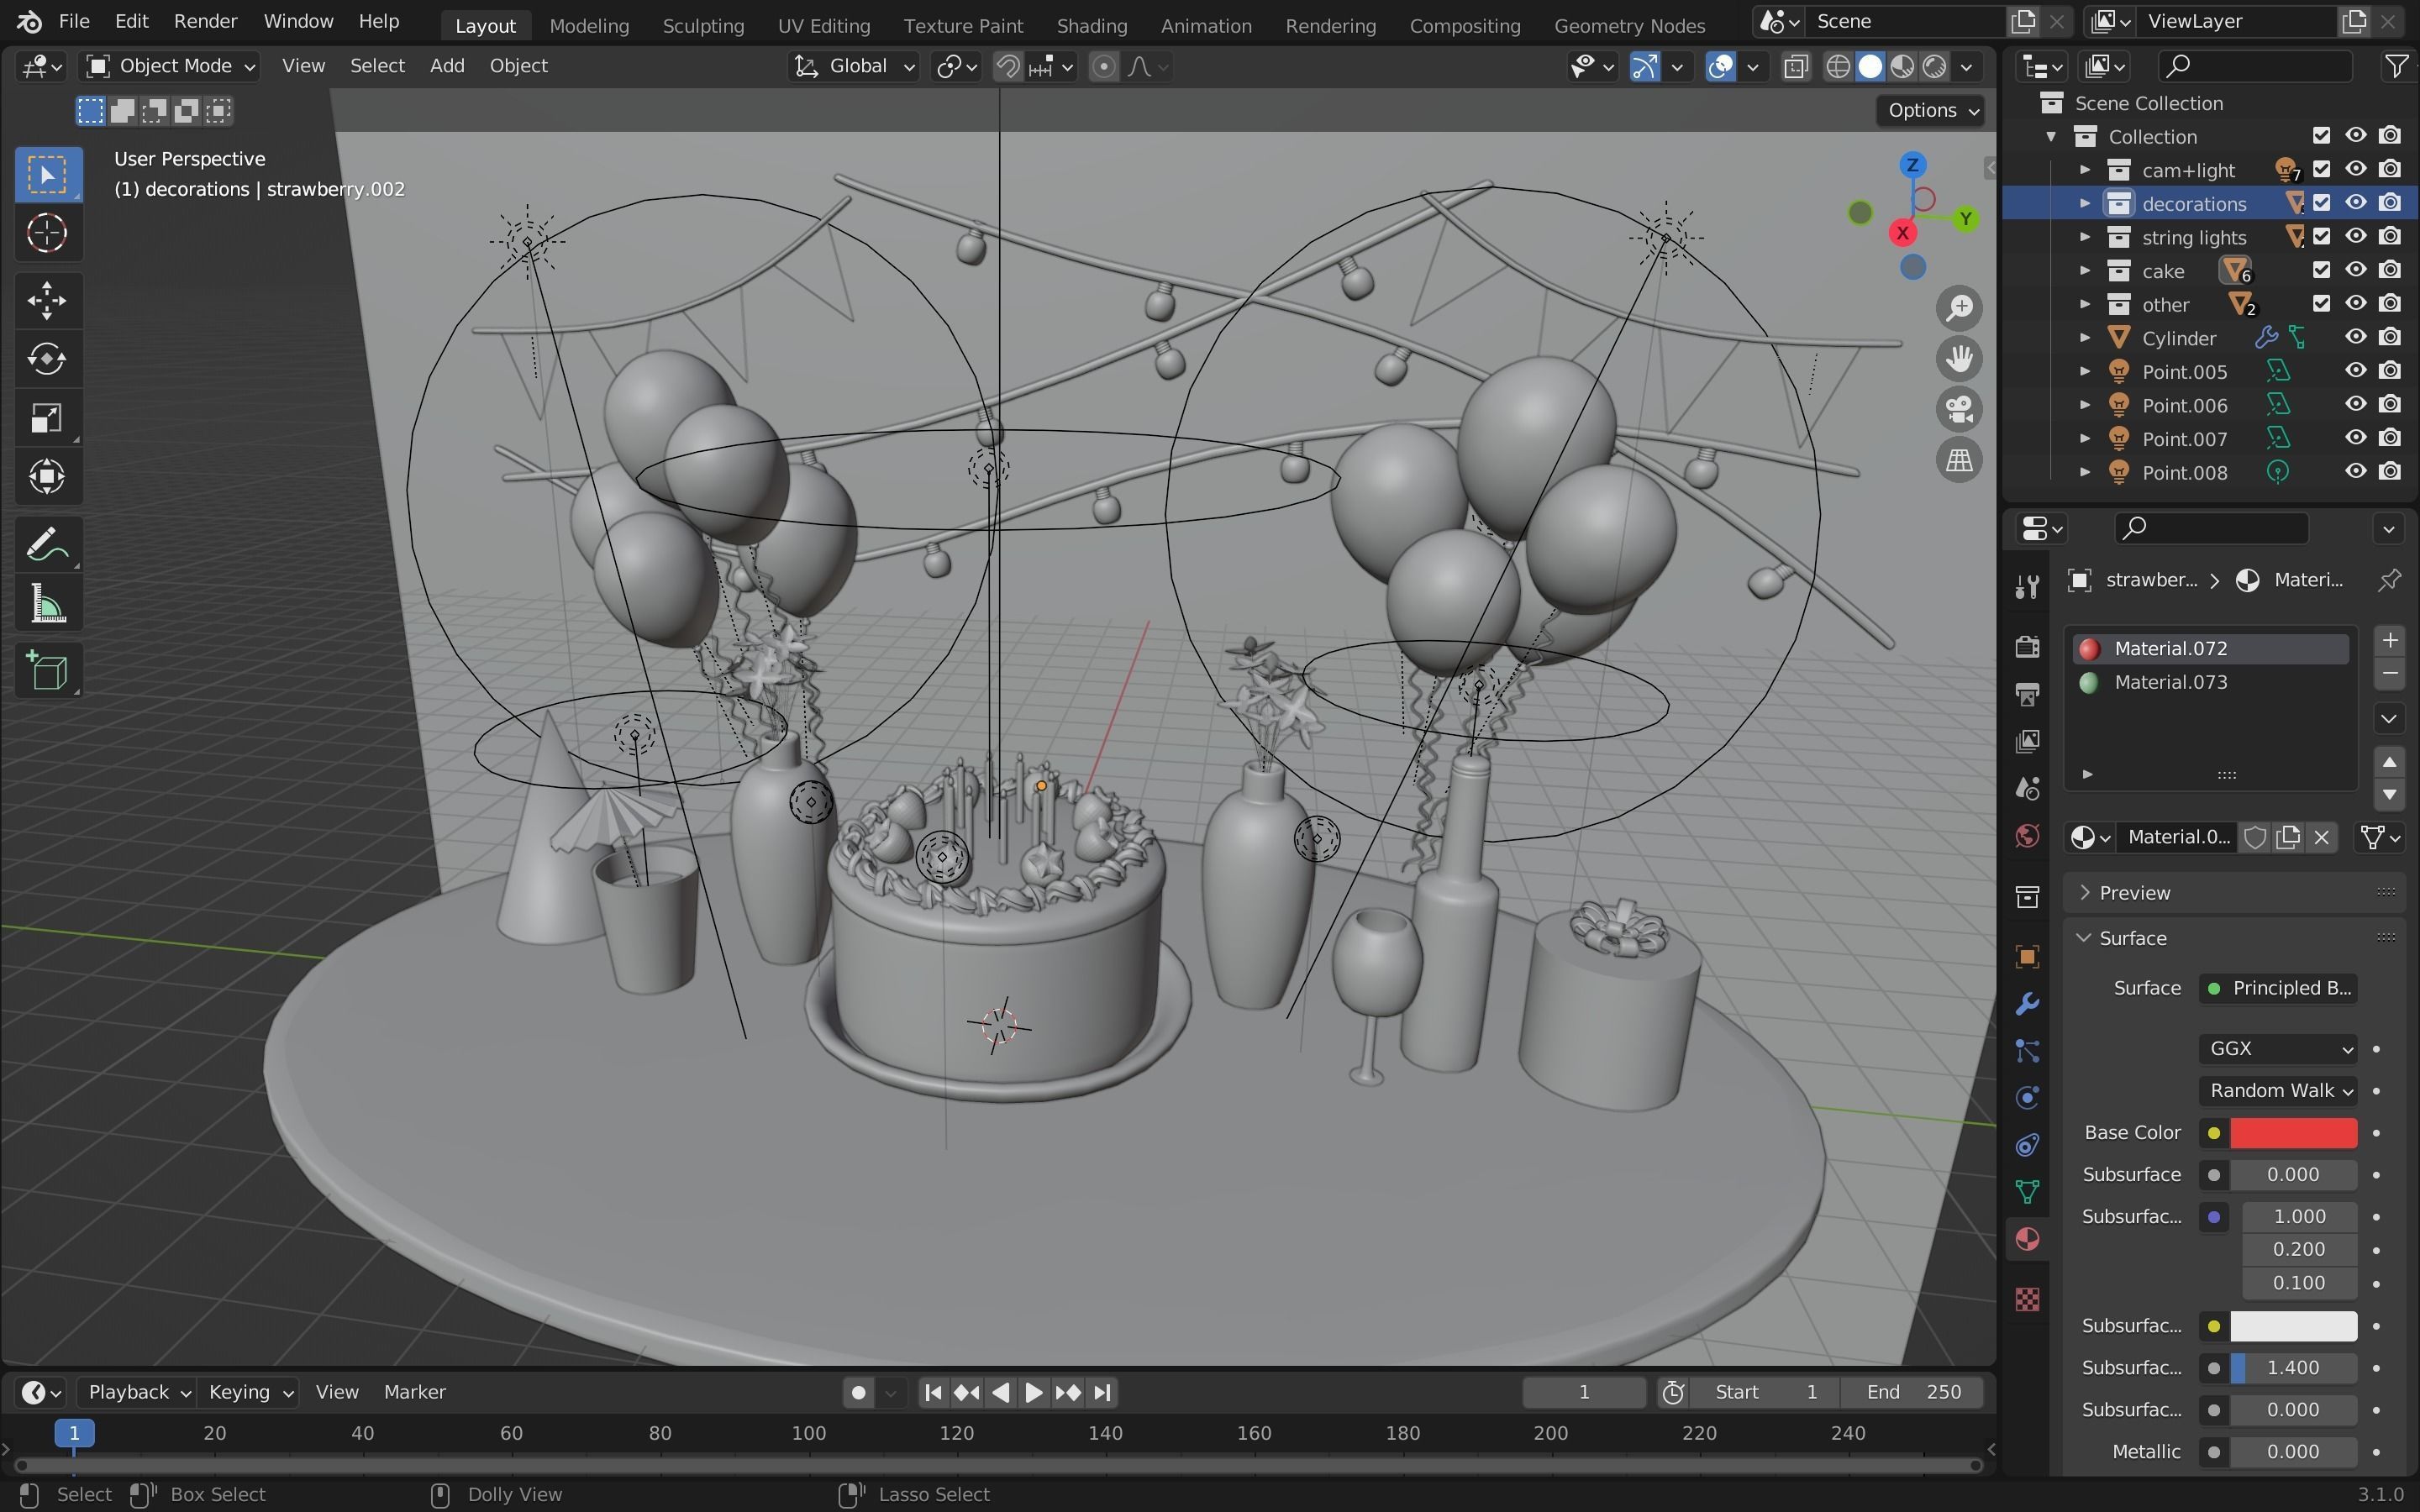Open Output properties tab
Viewport: 2420px width, 1512px height.
pos(2027,693)
